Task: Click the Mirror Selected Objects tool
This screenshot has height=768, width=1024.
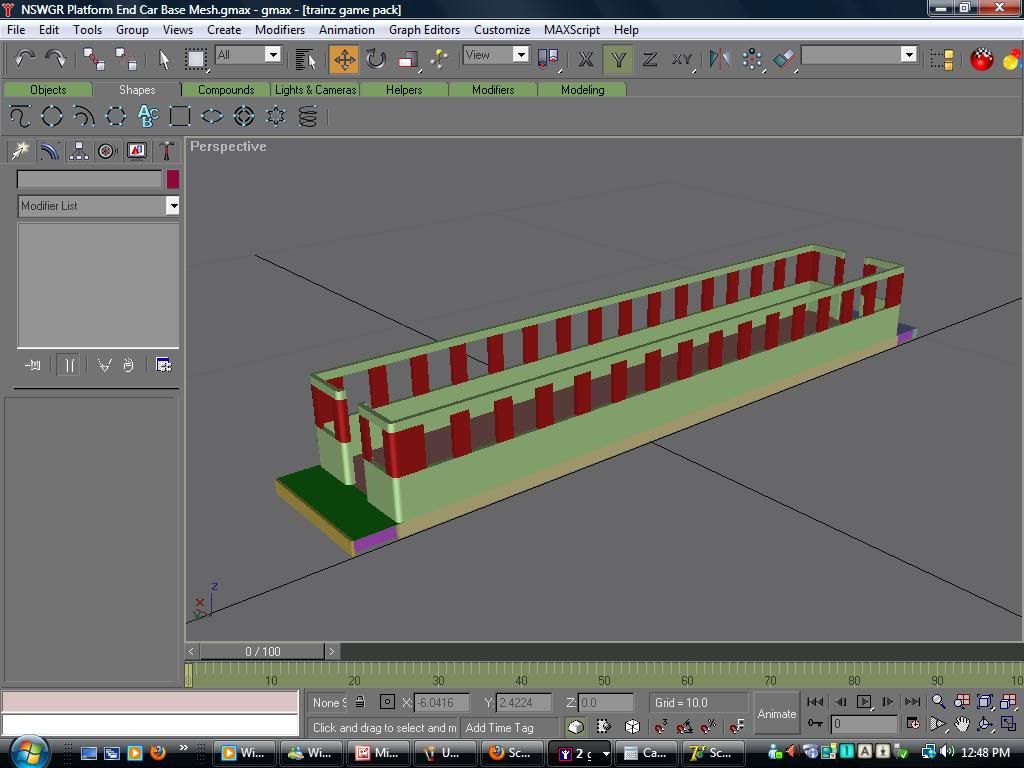Action: pos(719,59)
